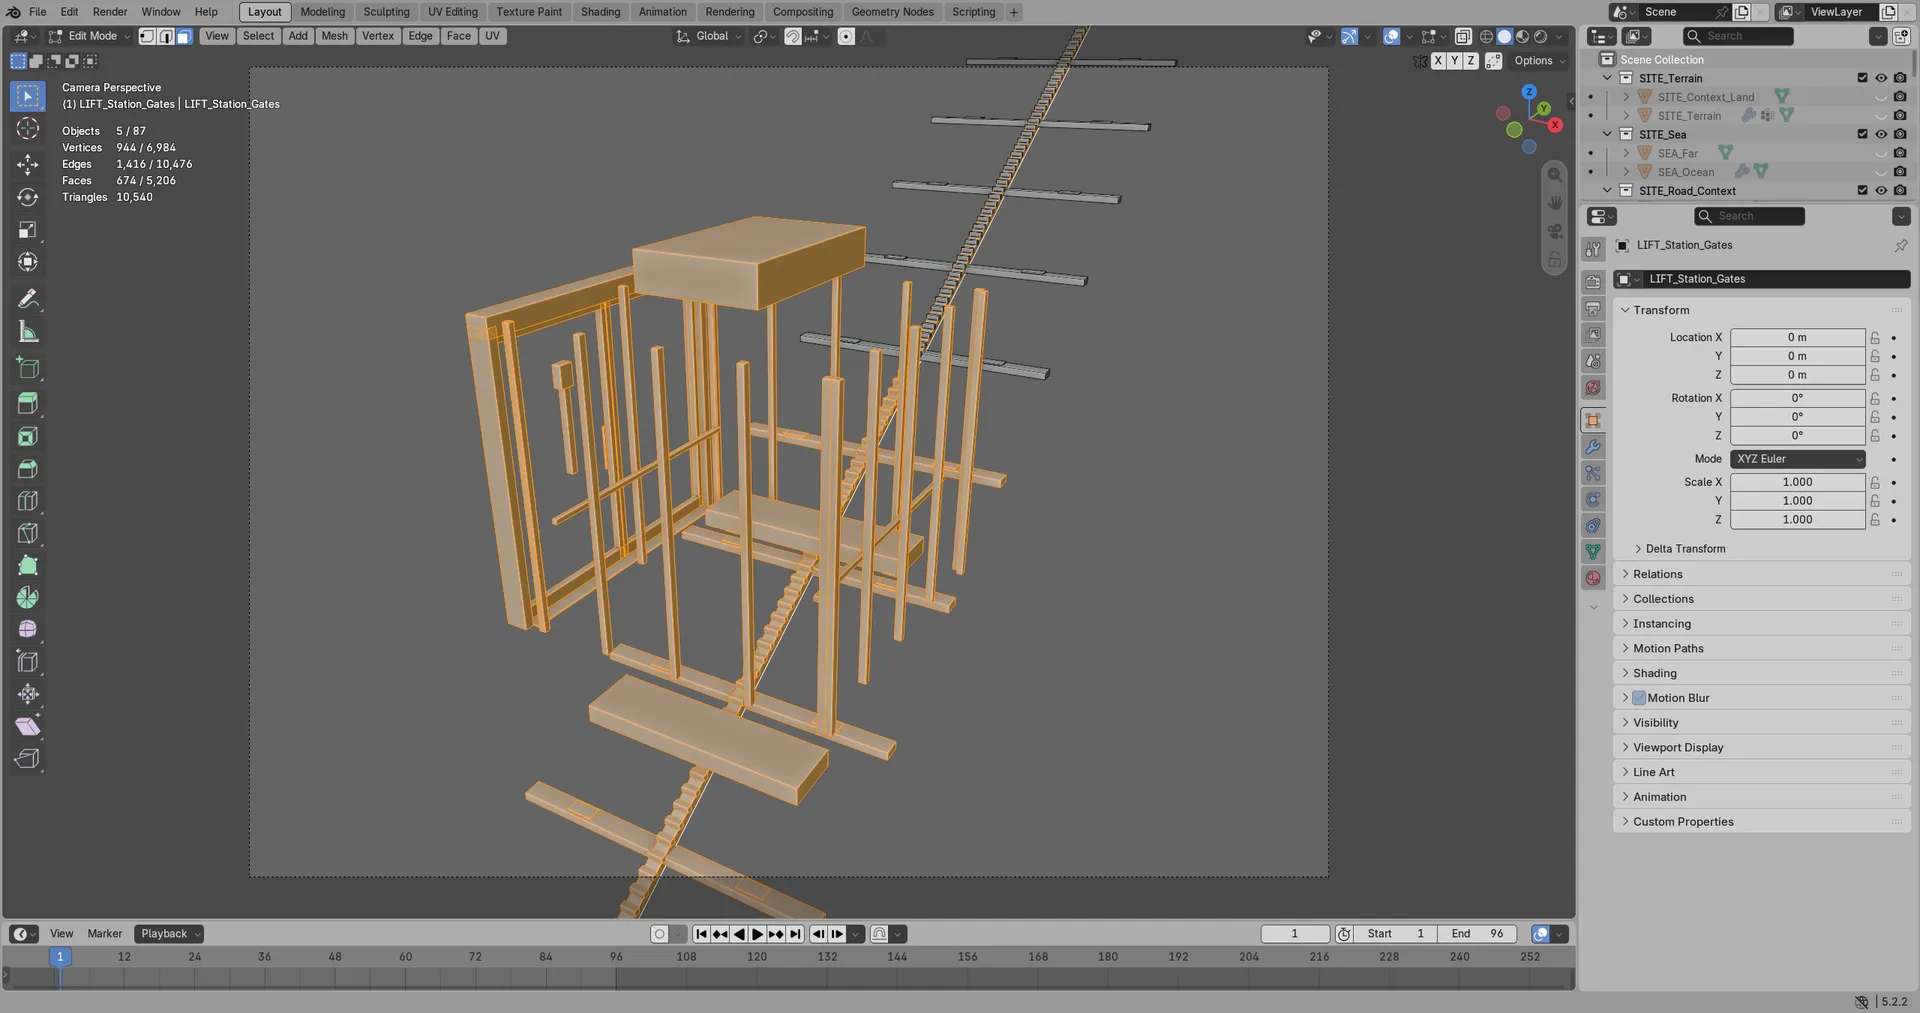Open the UV Editing workspace tab
The height and width of the screenshot is (1013, 1920).
pos(453,12)
